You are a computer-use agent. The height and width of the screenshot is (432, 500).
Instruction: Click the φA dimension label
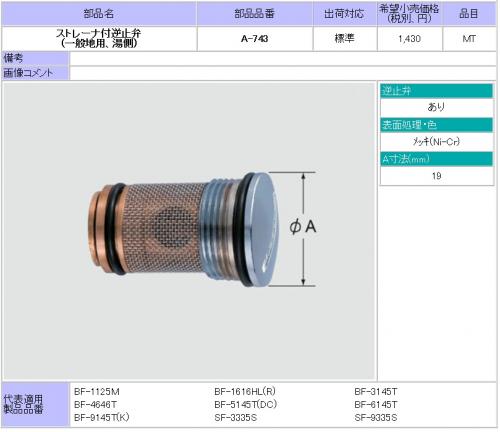(x=302, y=227)
